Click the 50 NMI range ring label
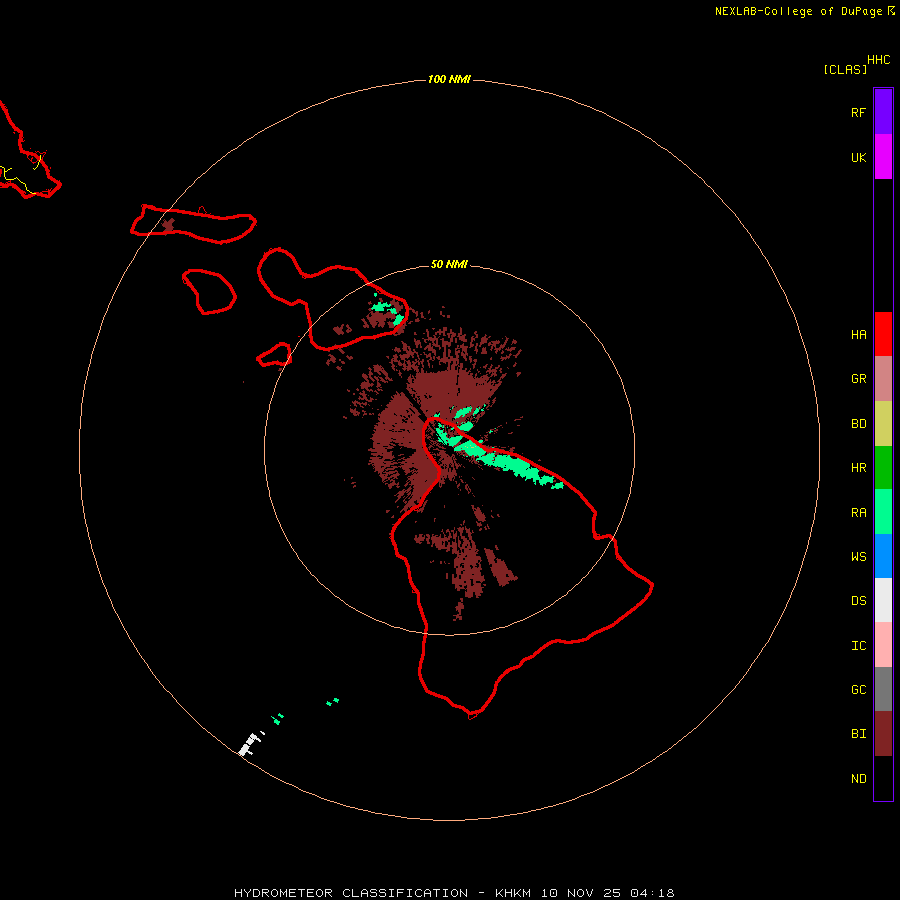Image resolution: width=900 pixels, height=900 pixels. click(x=449, y=265)
